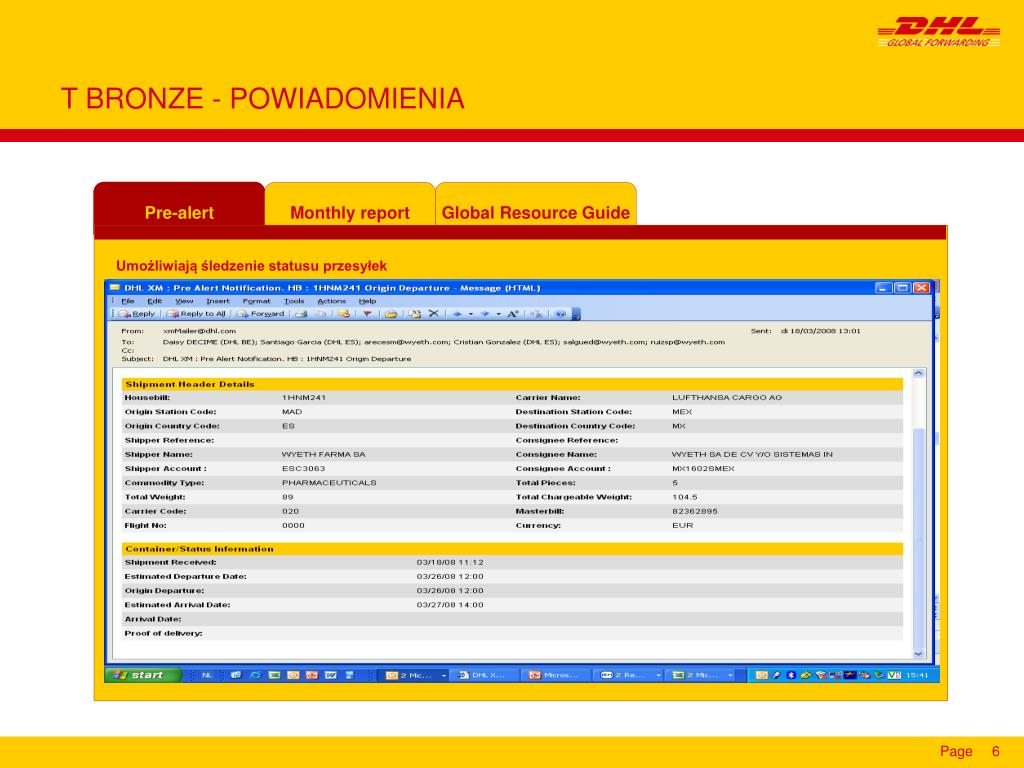Click shipper name WYETH FARMA SA

click(x=323, y=454)
